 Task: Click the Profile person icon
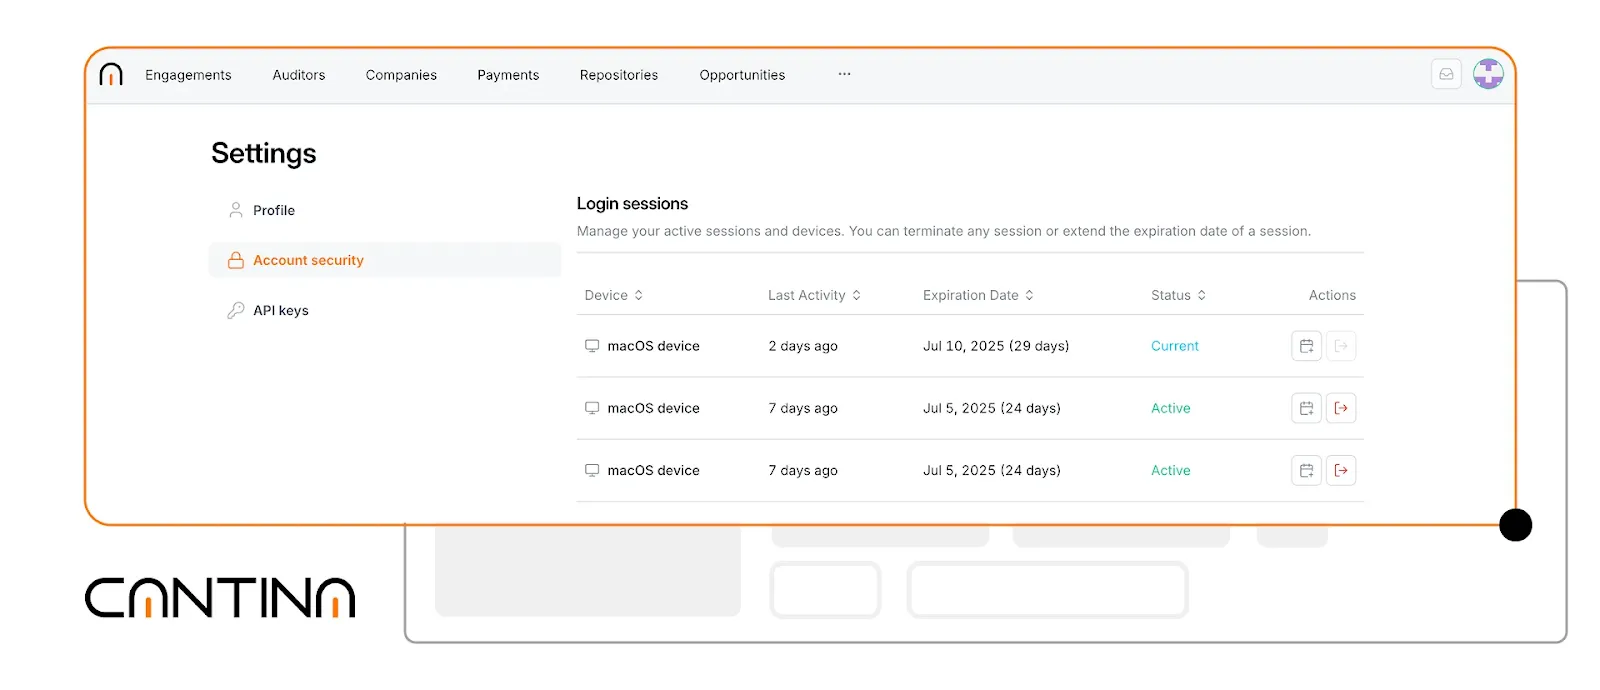click(236, 210)
